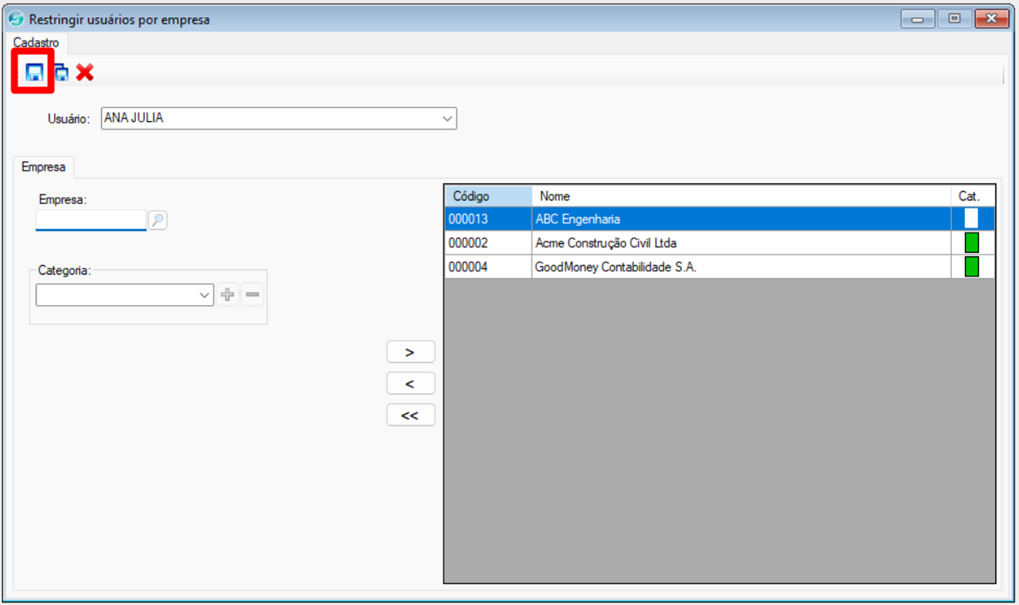Search for a company with the magnifier icon
Viewport: 1019px width, 605px height.
(x=157, y=220)
